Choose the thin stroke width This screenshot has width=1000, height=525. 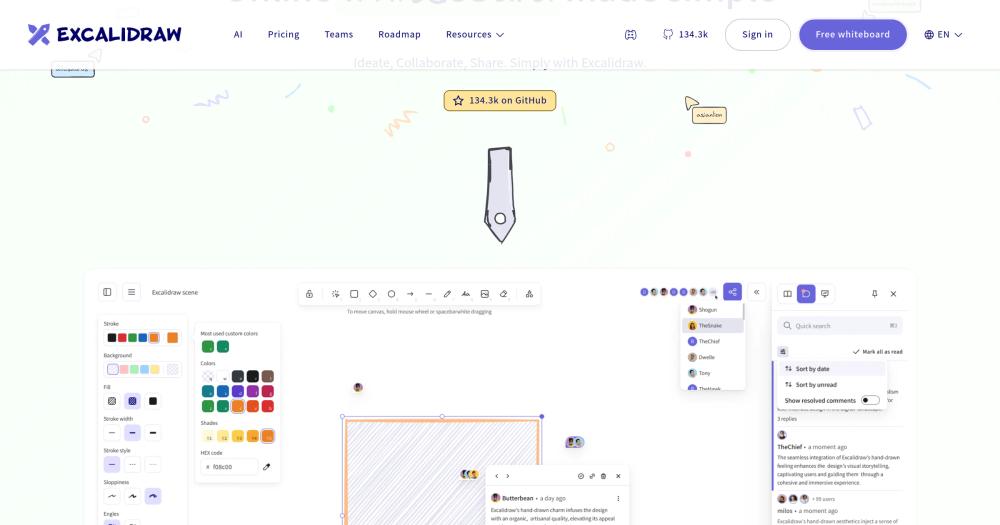click(x=112, y=433)
